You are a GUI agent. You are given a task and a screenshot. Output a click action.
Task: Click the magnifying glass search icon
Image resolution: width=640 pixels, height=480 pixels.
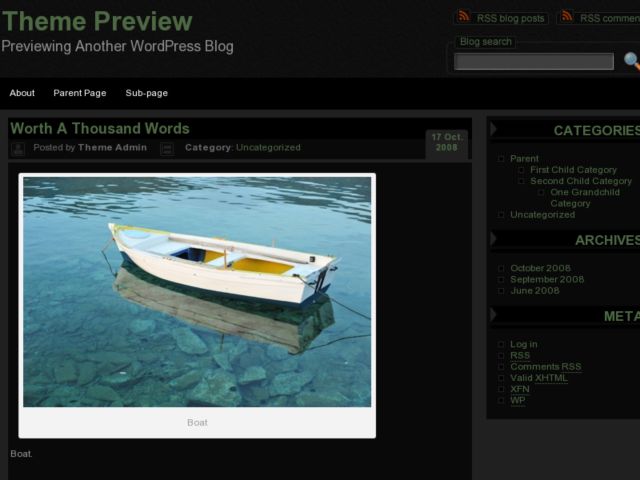(x=632, y=61)
